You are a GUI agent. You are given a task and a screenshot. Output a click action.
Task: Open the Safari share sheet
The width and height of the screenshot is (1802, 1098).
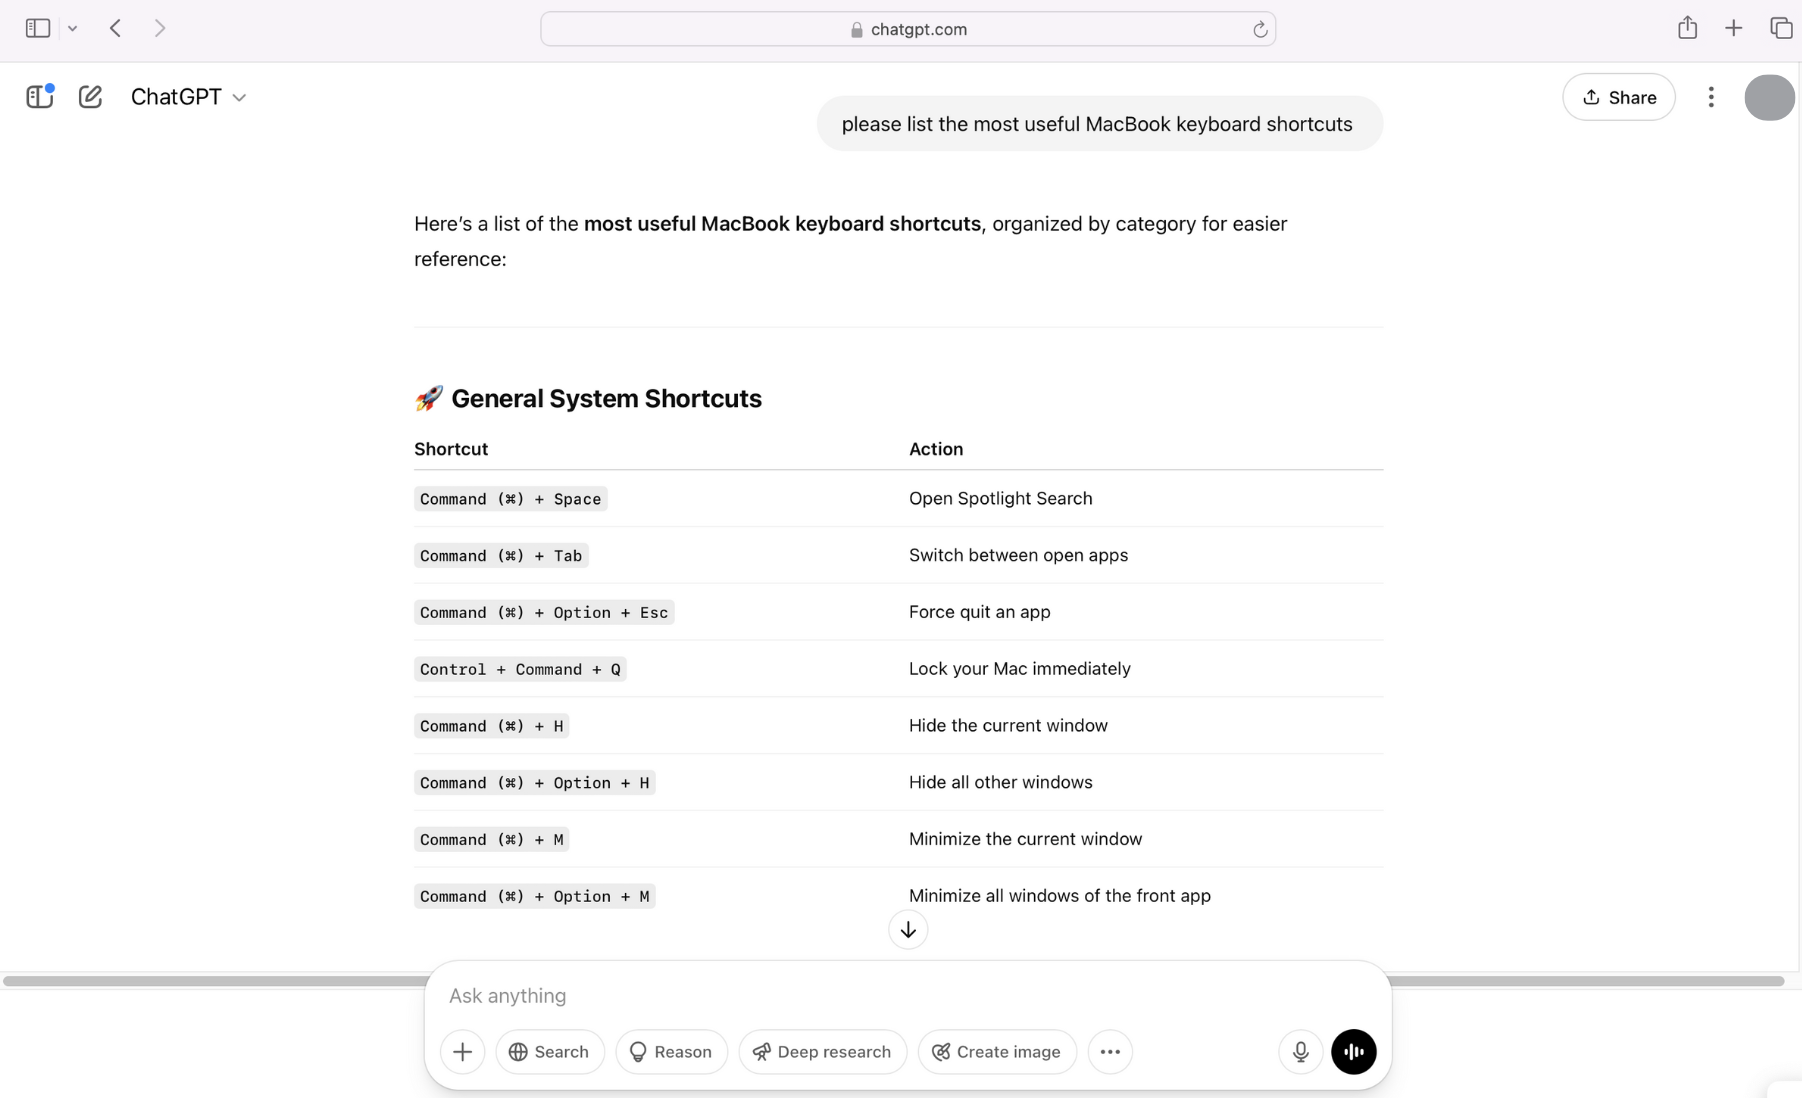pos(1688,27)
